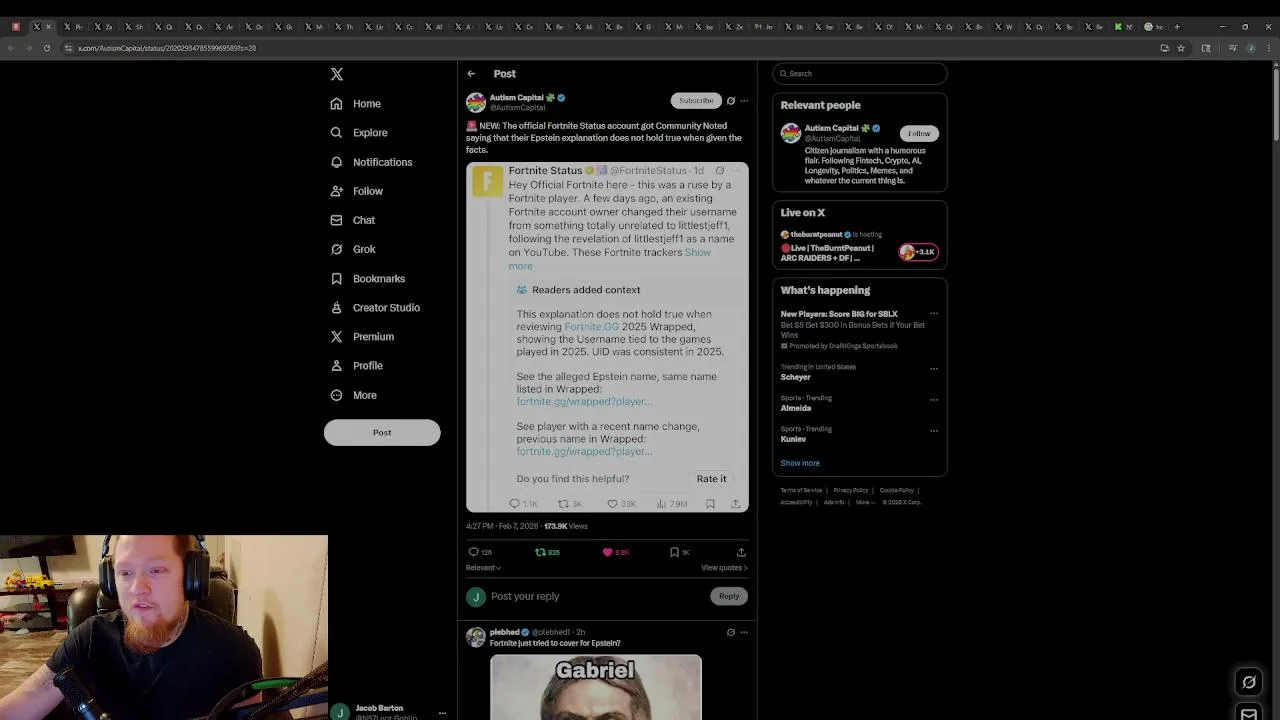Follow Autism Capital in Relevant people
Viewport: 1280px width, 720px height.
919,133
